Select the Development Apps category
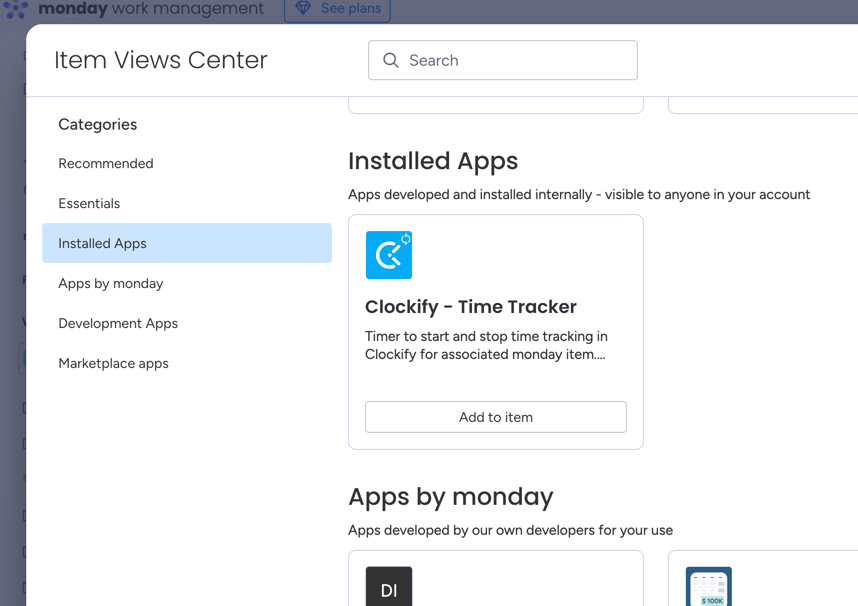Image resolution: width=858 pixels, height=606 pixels. click(x=187, y=323)
